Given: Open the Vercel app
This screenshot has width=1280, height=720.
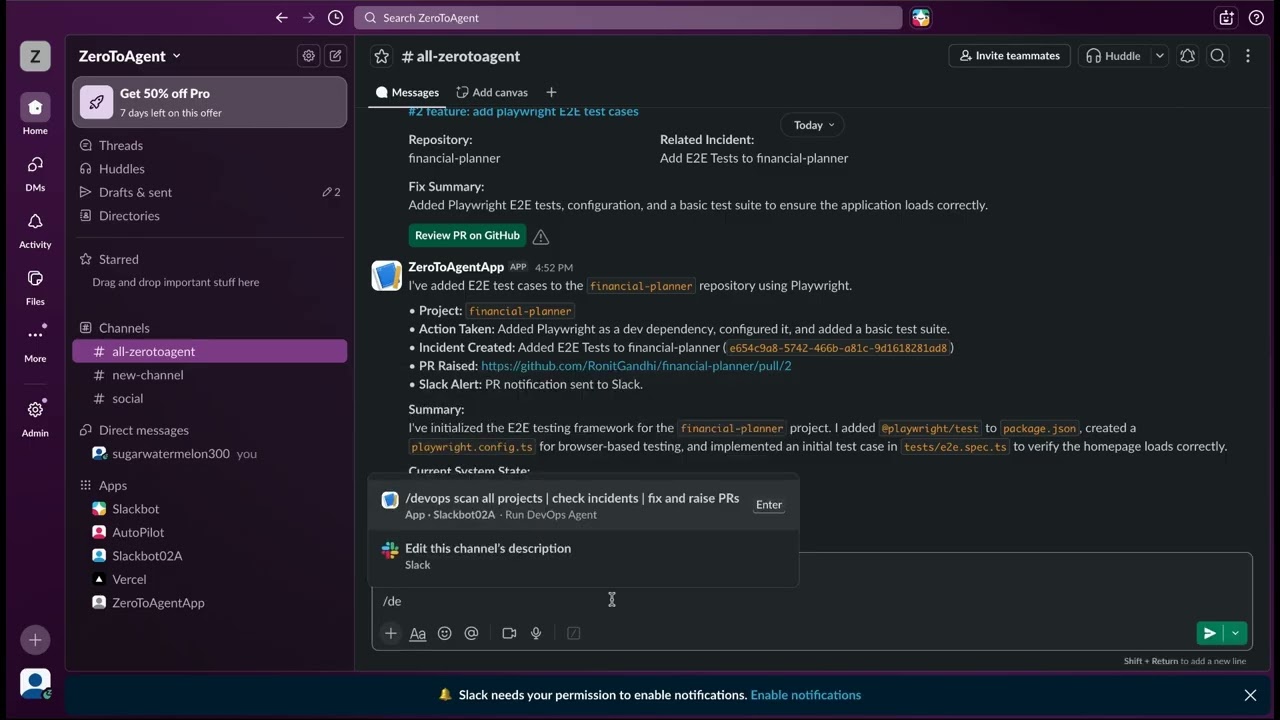Looking at the screenshot, I should [210, 579].
